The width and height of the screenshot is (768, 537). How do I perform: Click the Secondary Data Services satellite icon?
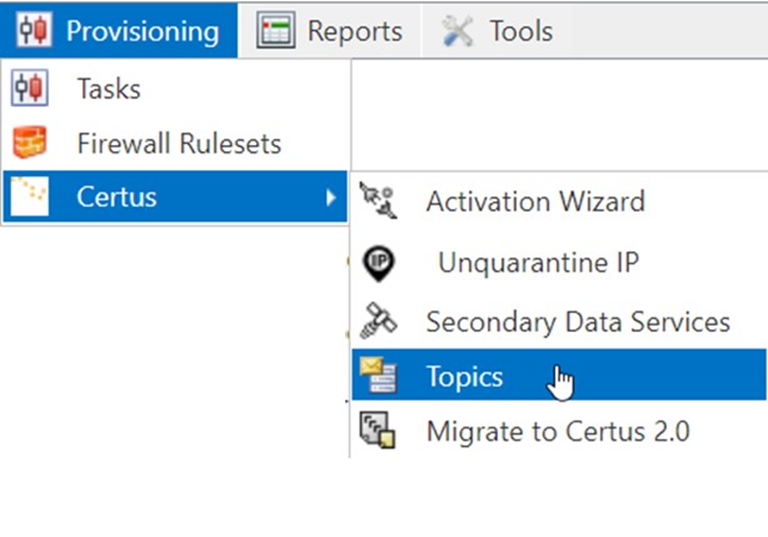pyautogui.click(x=378, y=322)
